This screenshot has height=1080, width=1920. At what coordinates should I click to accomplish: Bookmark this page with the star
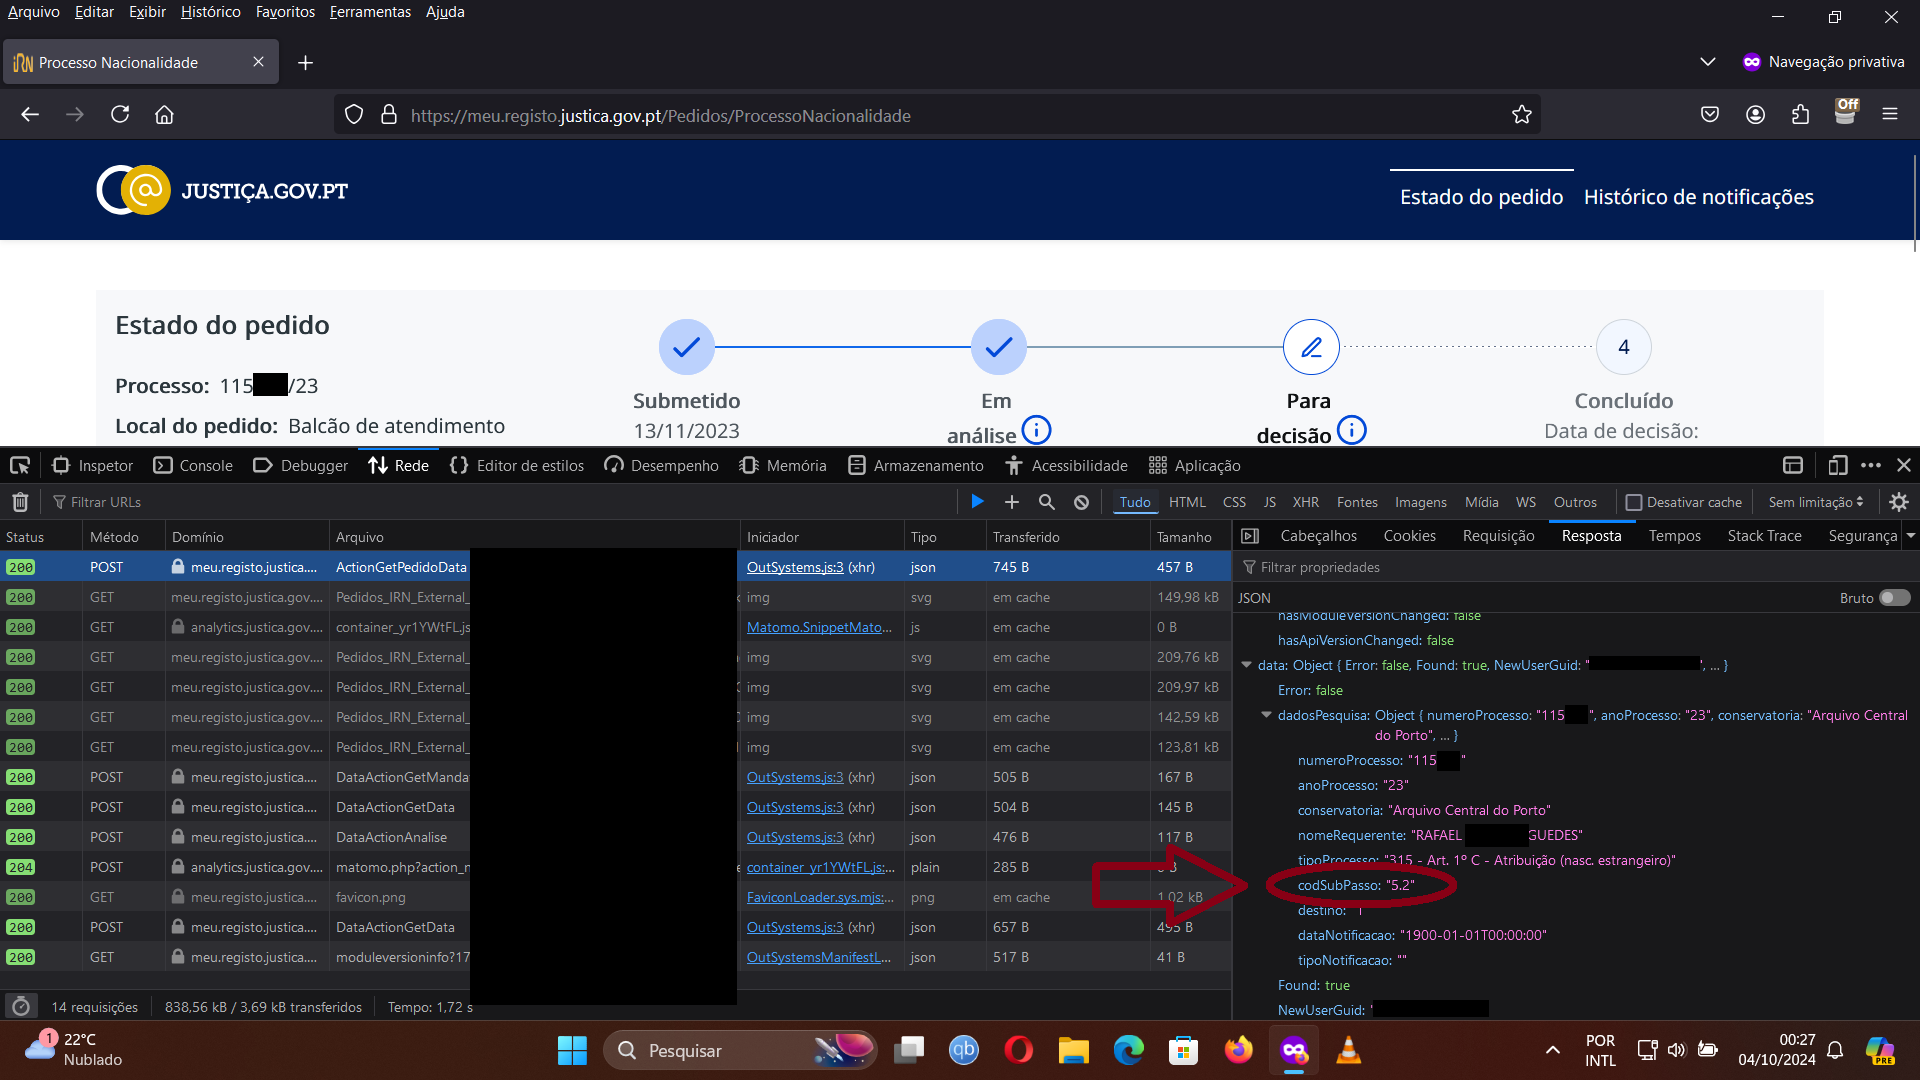coord(1522,115)
